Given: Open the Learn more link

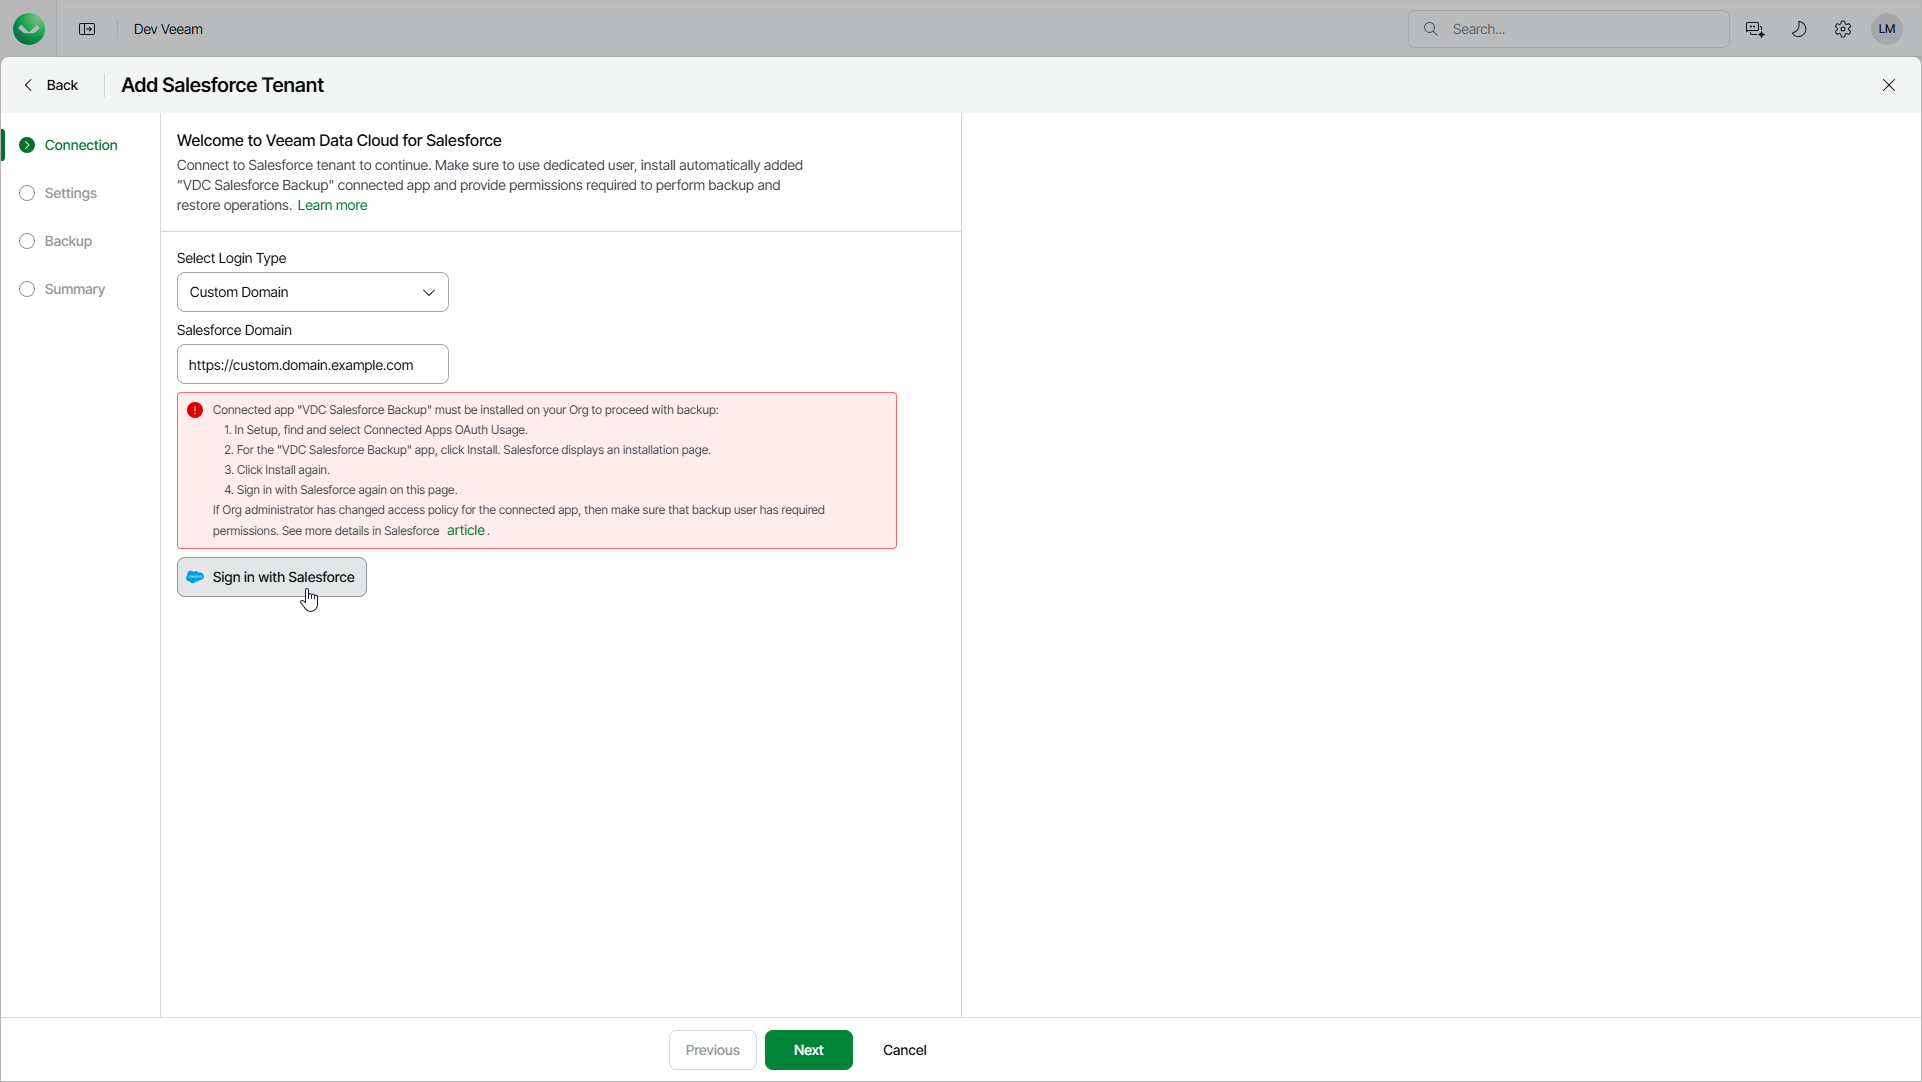Looking at the screenshot, I should click(x=332, y=205).
